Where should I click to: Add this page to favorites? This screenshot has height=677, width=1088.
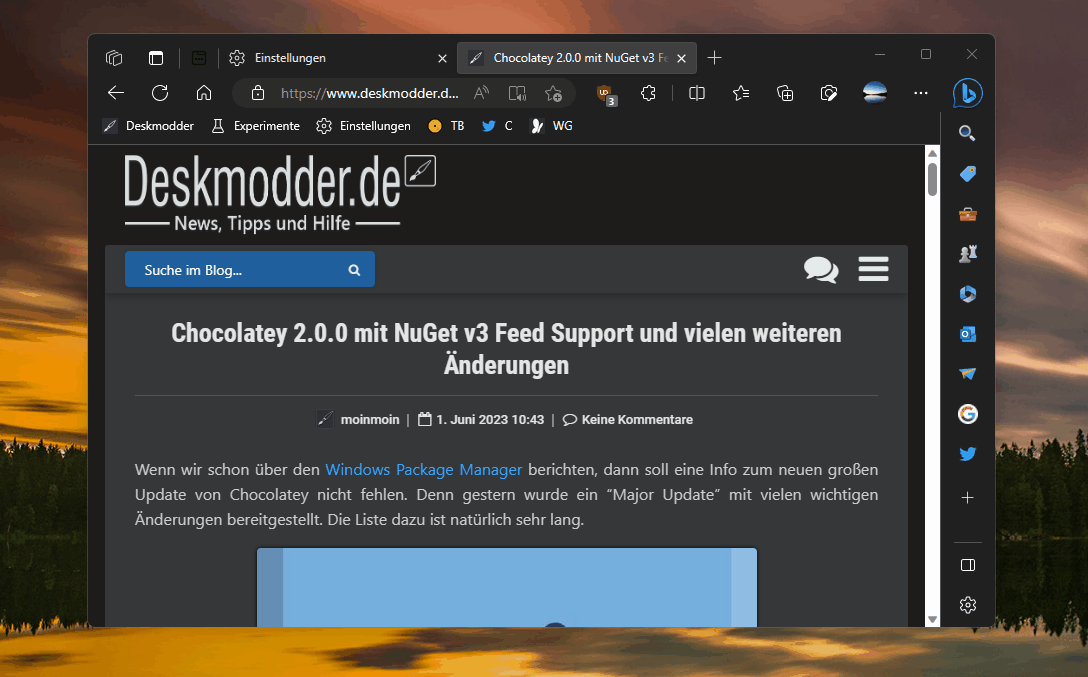pos(553,93)
